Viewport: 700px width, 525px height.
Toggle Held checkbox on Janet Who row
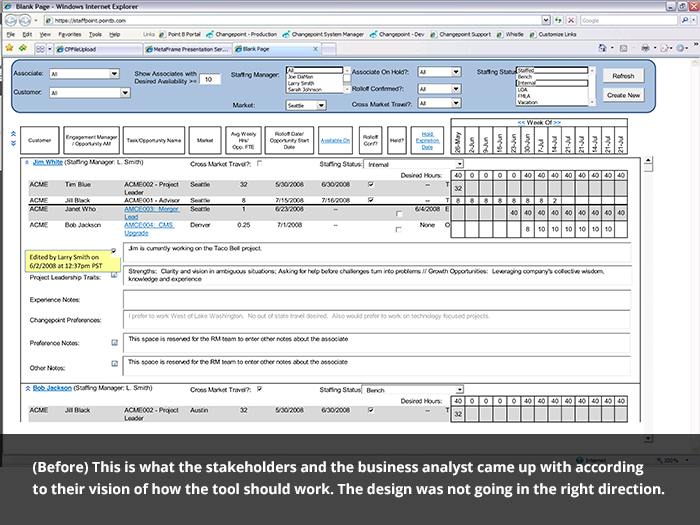(x=399, y=214)
